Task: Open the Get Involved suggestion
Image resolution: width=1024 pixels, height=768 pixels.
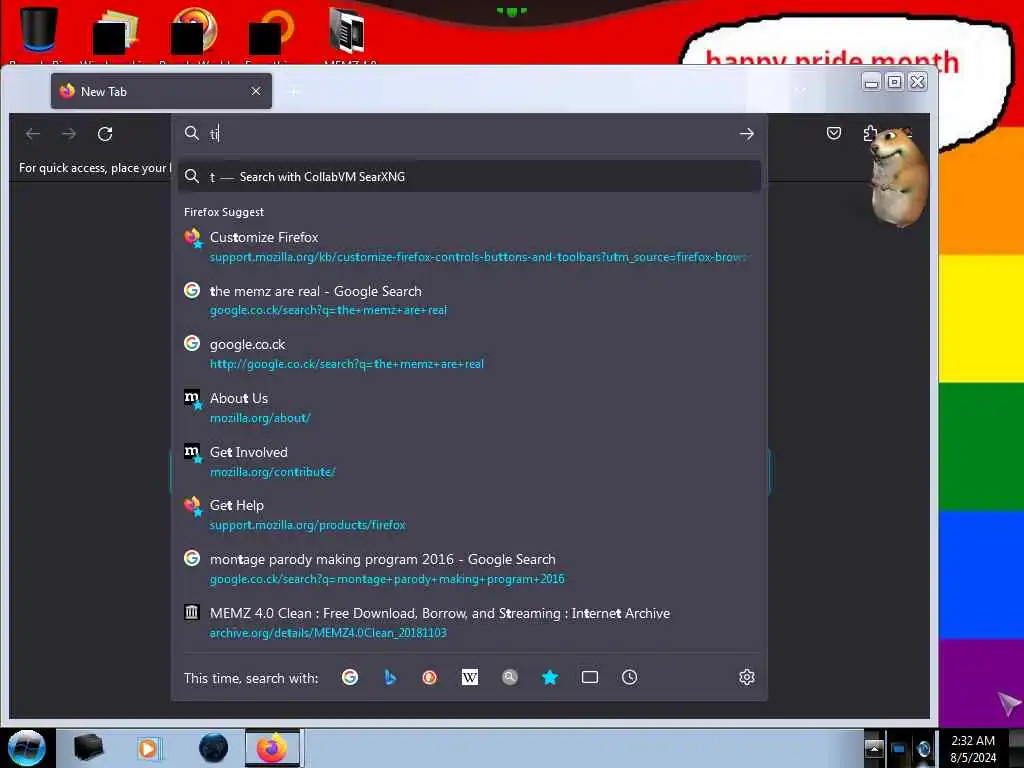Action: (470, 461)
